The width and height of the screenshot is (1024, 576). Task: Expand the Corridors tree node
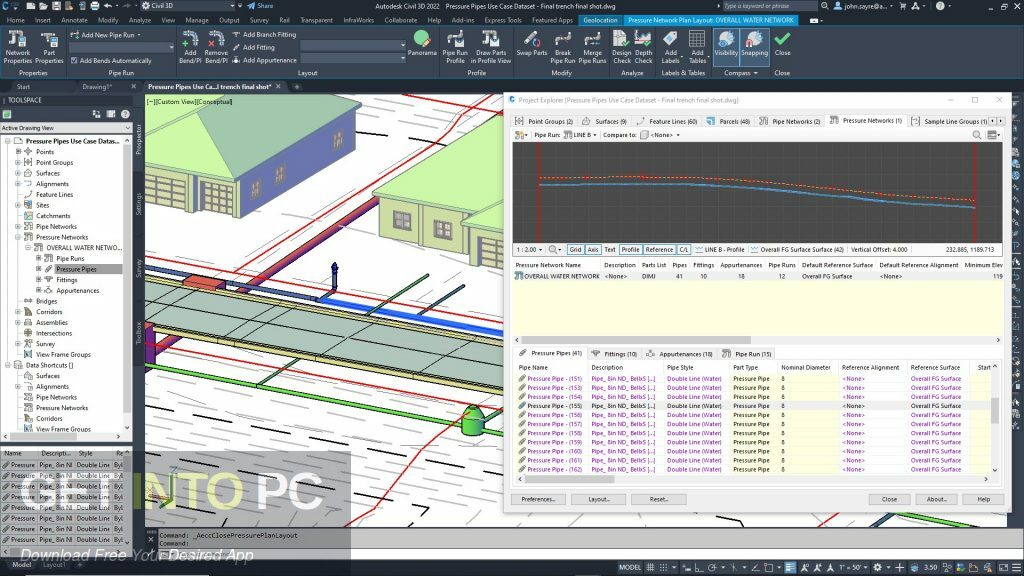(x=18, y=312)
